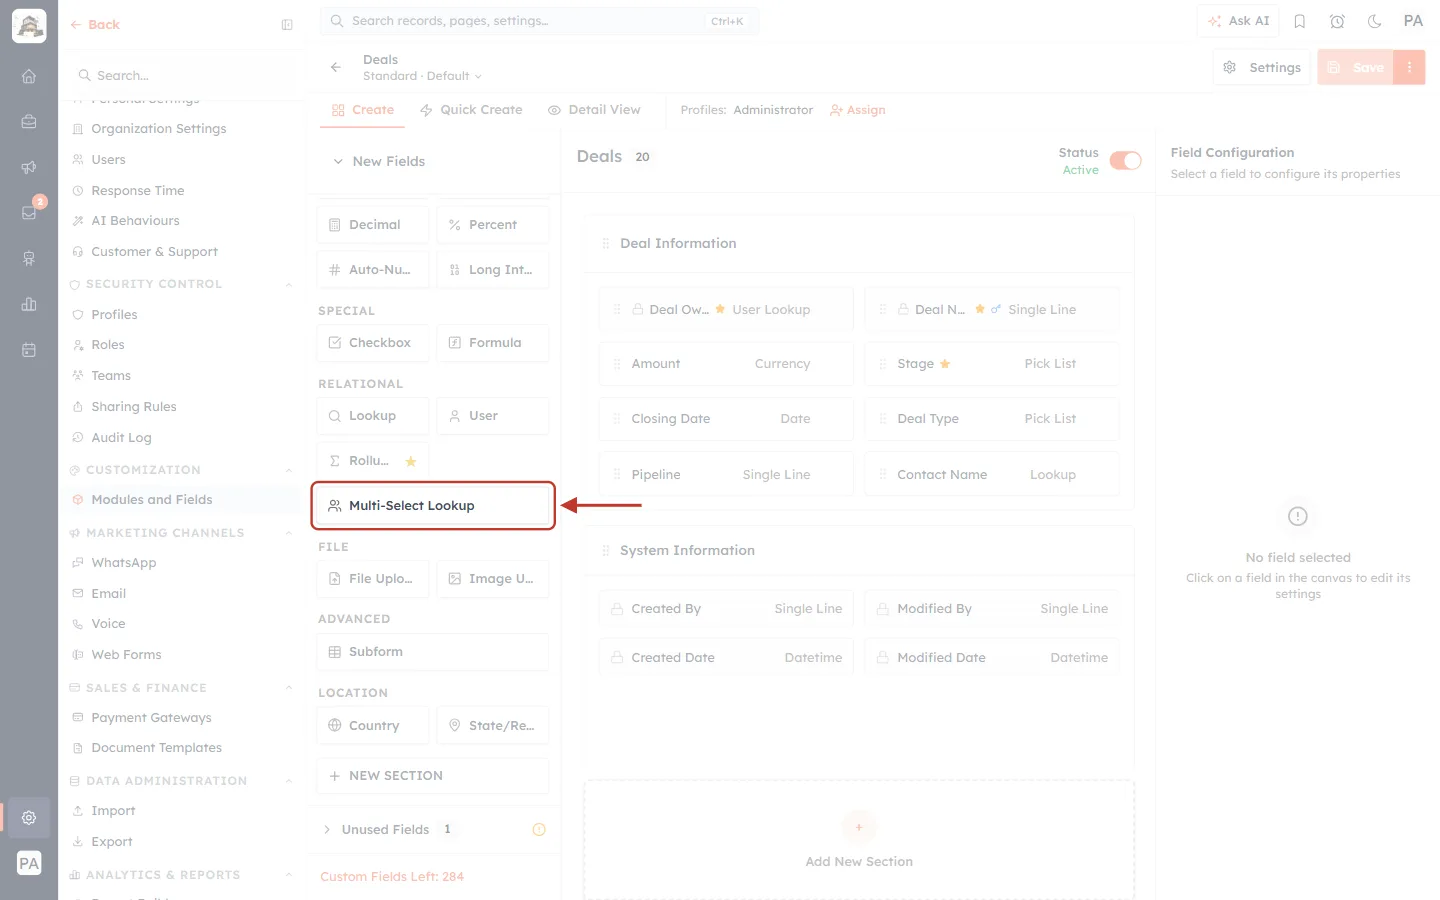Switch to dark mode with the moon icon
The width and height of the screenshot is (1440, 900).
pyautogui.click(x=1375, y=21)
